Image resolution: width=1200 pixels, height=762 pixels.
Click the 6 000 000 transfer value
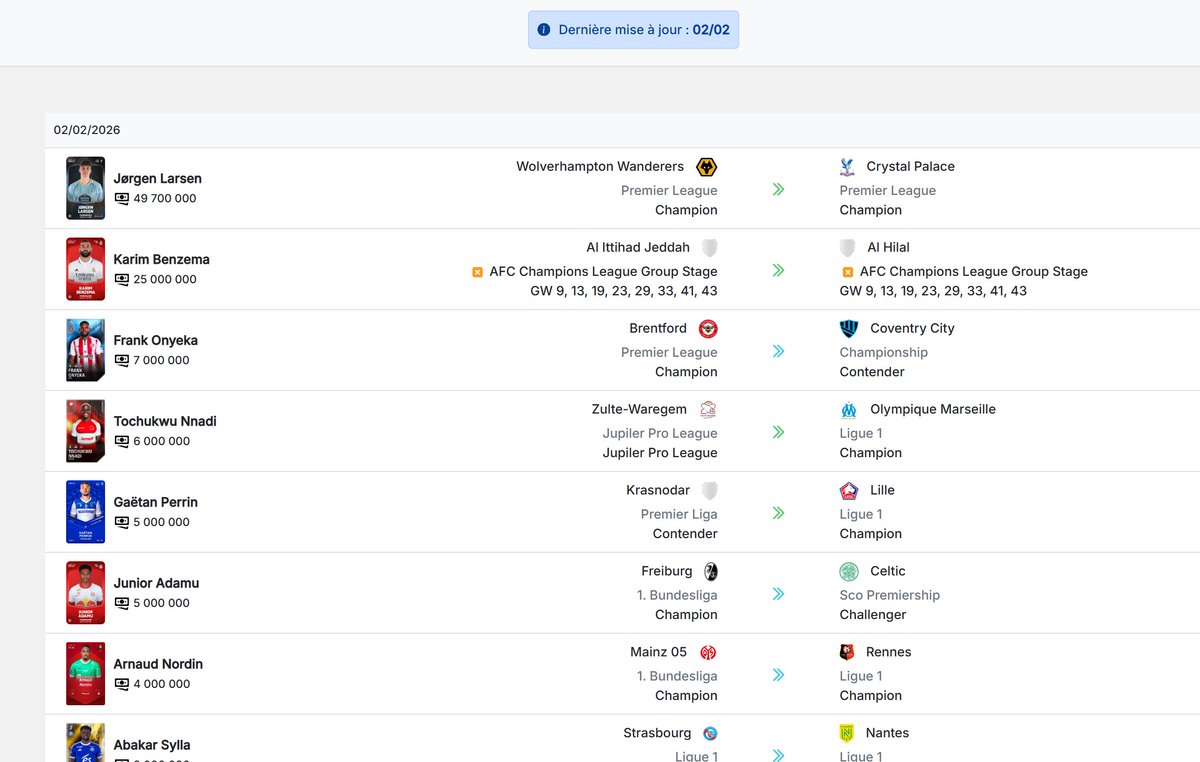162,442
